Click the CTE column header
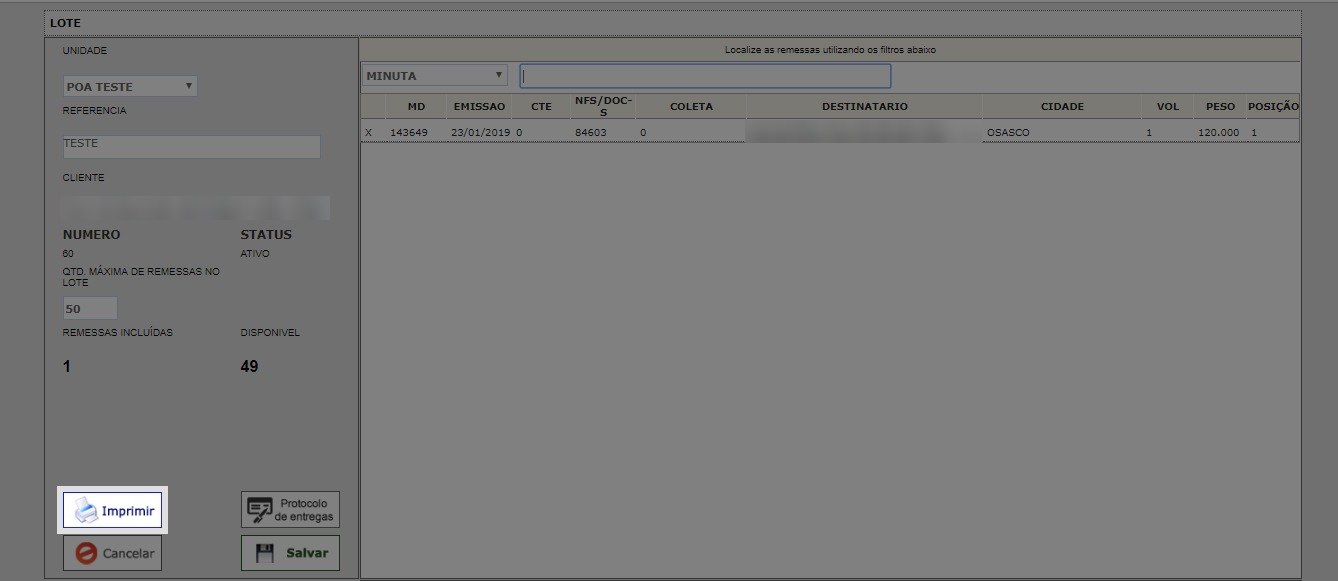This screenshot has height=581, width=1338. coord(541,106)
